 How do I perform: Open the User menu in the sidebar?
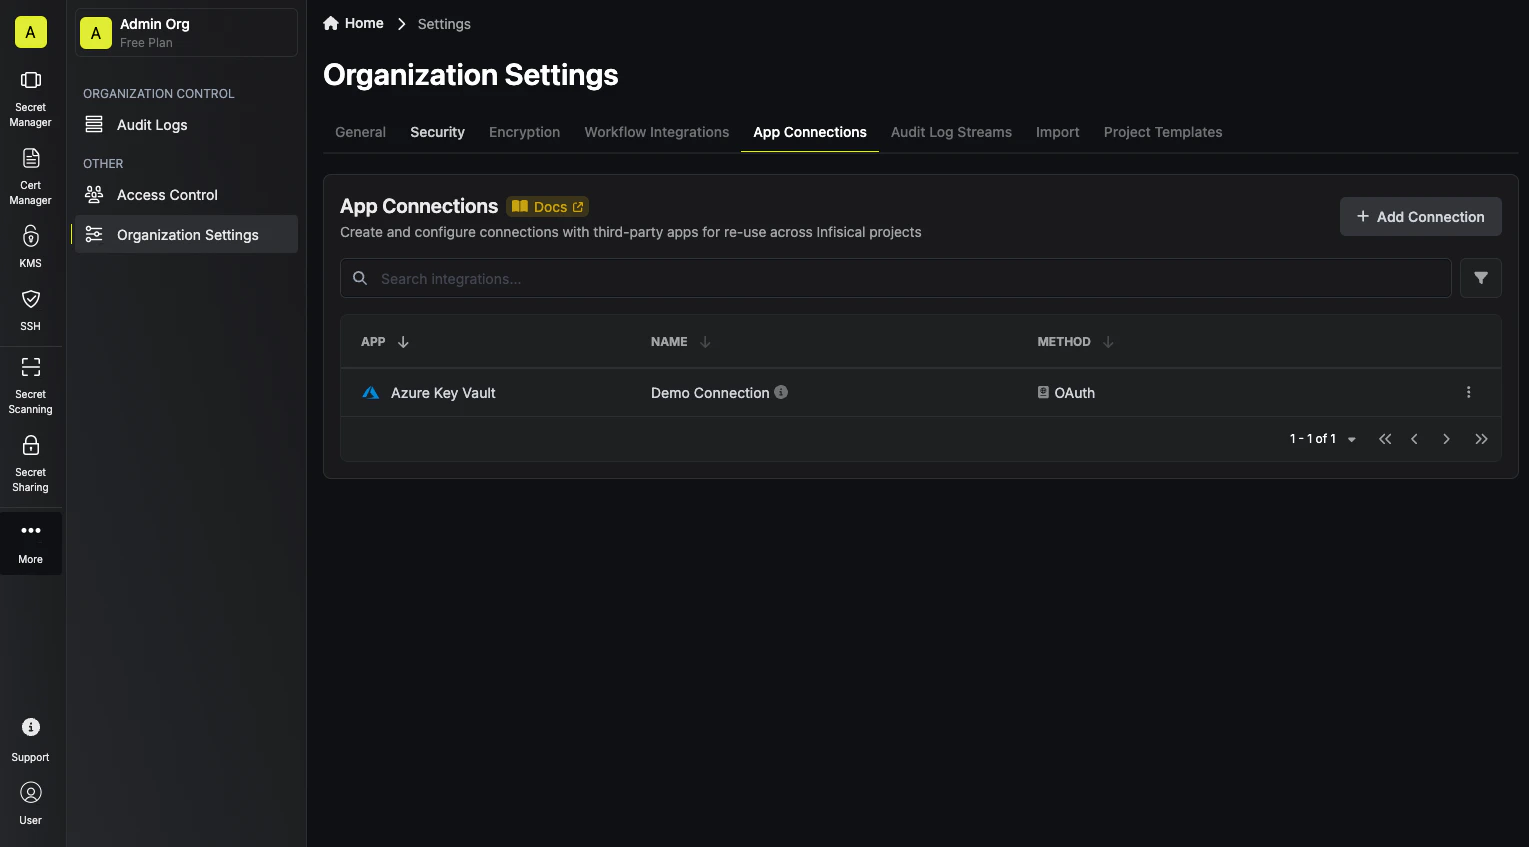pos(31,803)
